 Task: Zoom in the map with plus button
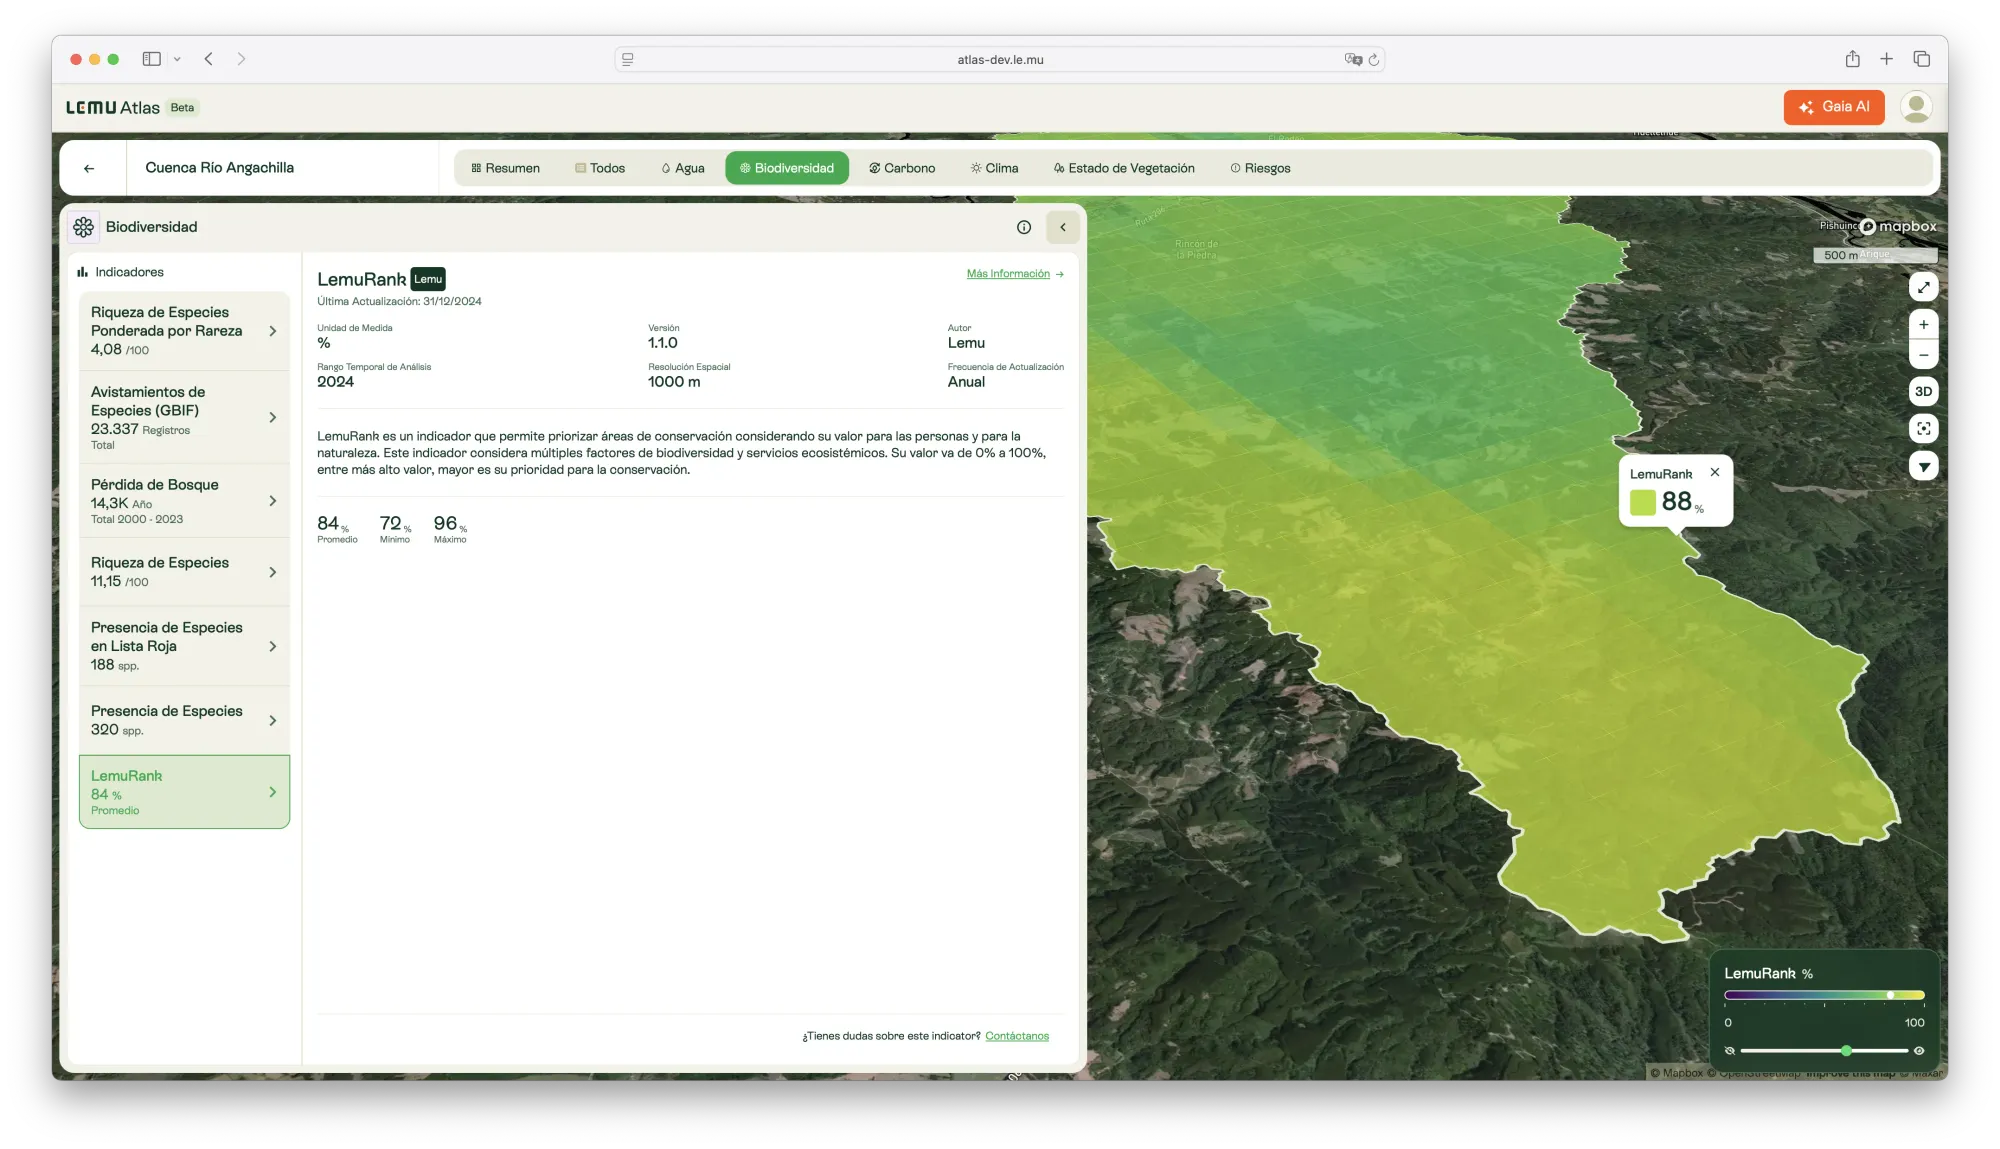click(1923, 325)
